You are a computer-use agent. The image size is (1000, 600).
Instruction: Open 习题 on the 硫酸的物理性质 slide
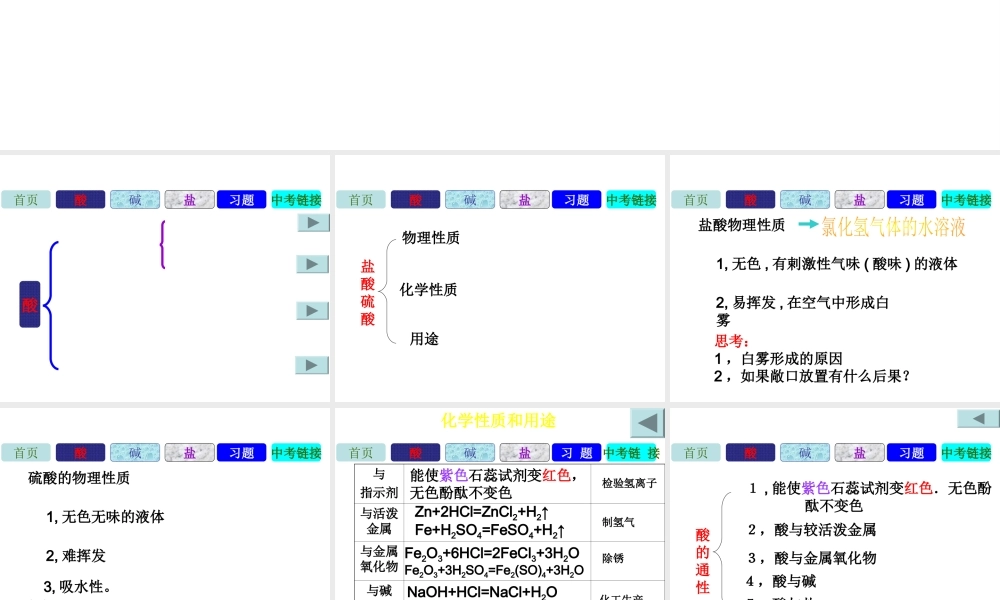[x=242, y=453]
